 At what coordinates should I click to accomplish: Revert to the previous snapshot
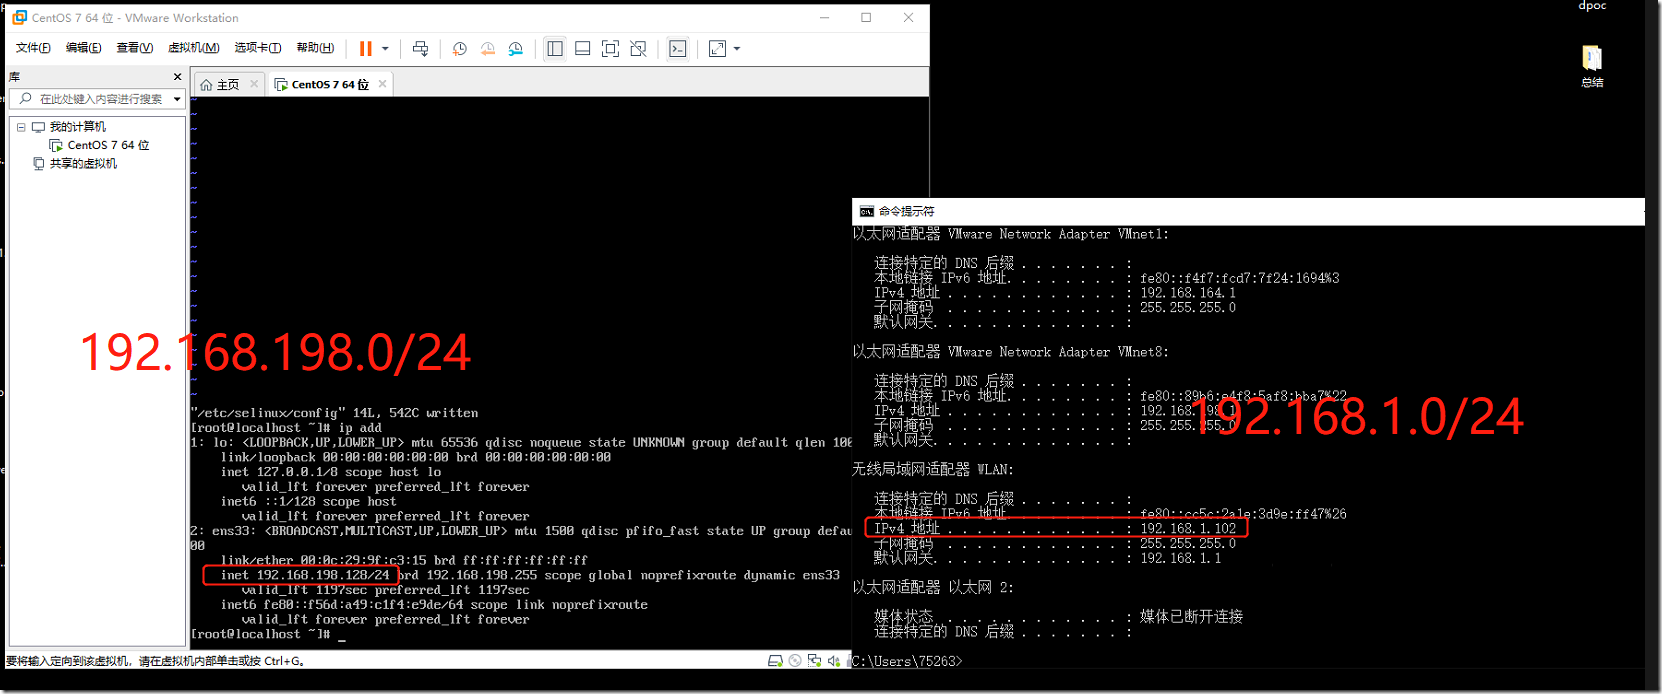point(488,48)
